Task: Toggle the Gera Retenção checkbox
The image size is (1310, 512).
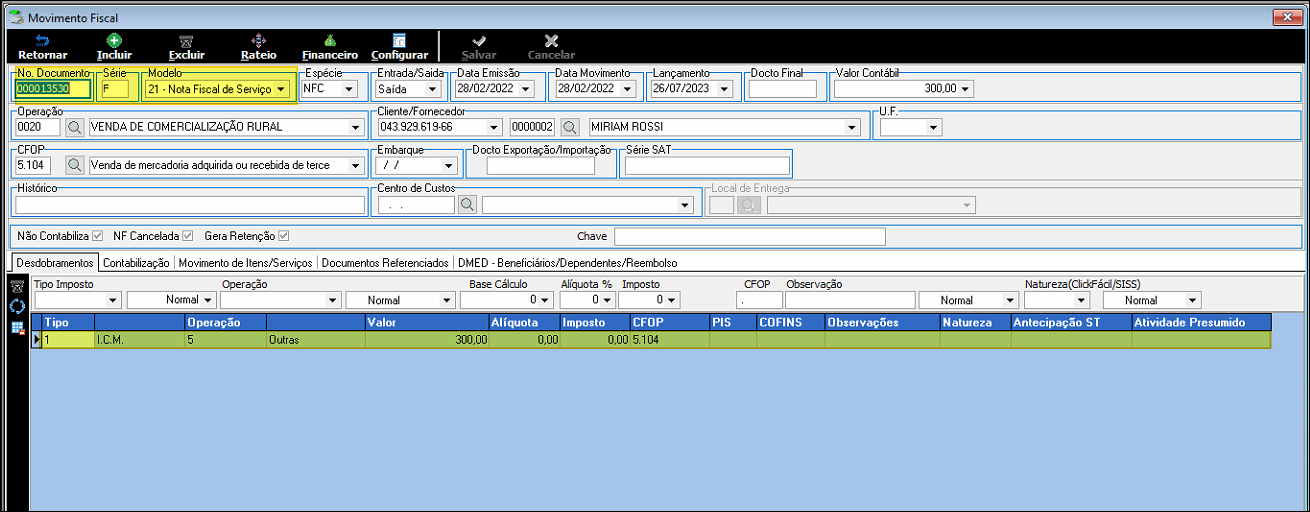Action: (x=284, y=237)
